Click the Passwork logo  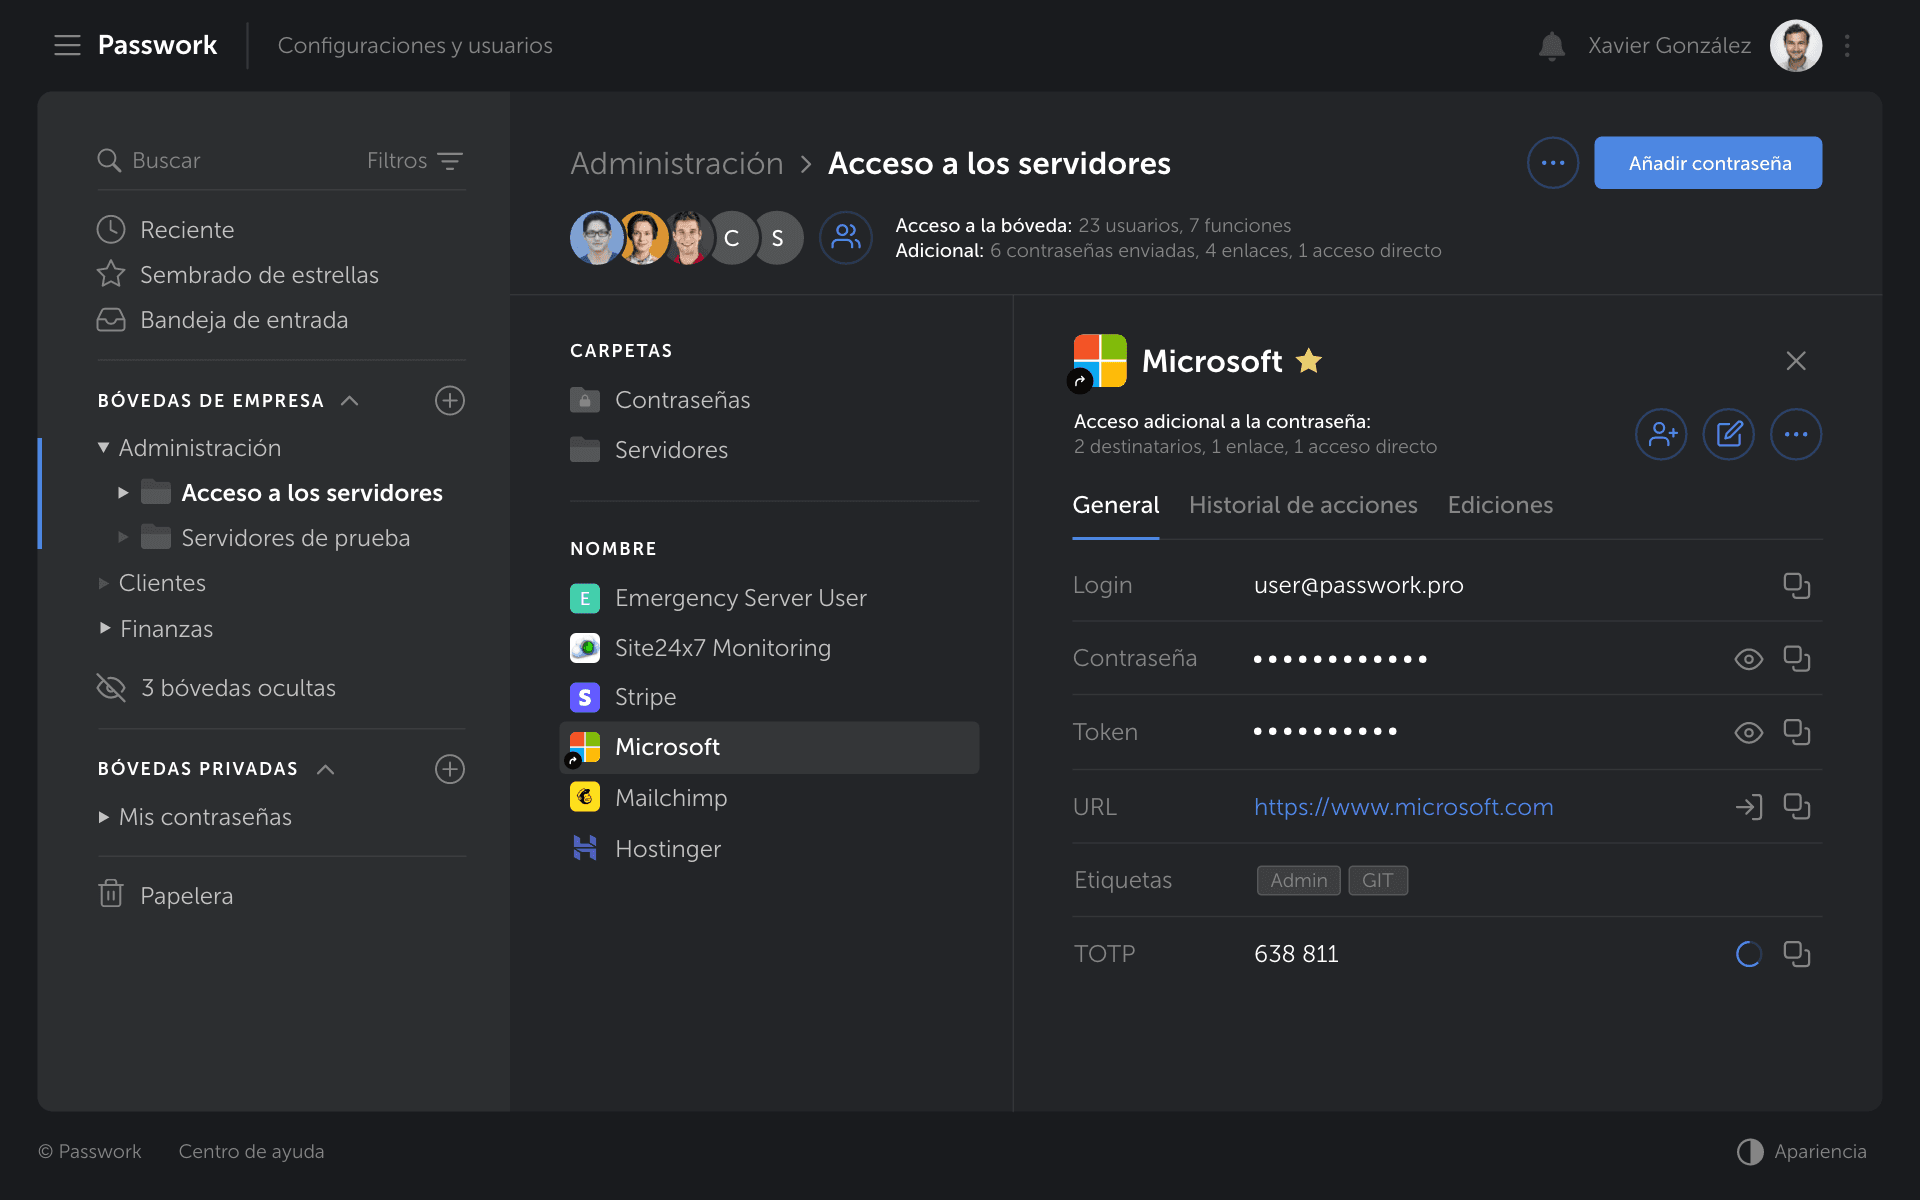[x=157, y=45]
